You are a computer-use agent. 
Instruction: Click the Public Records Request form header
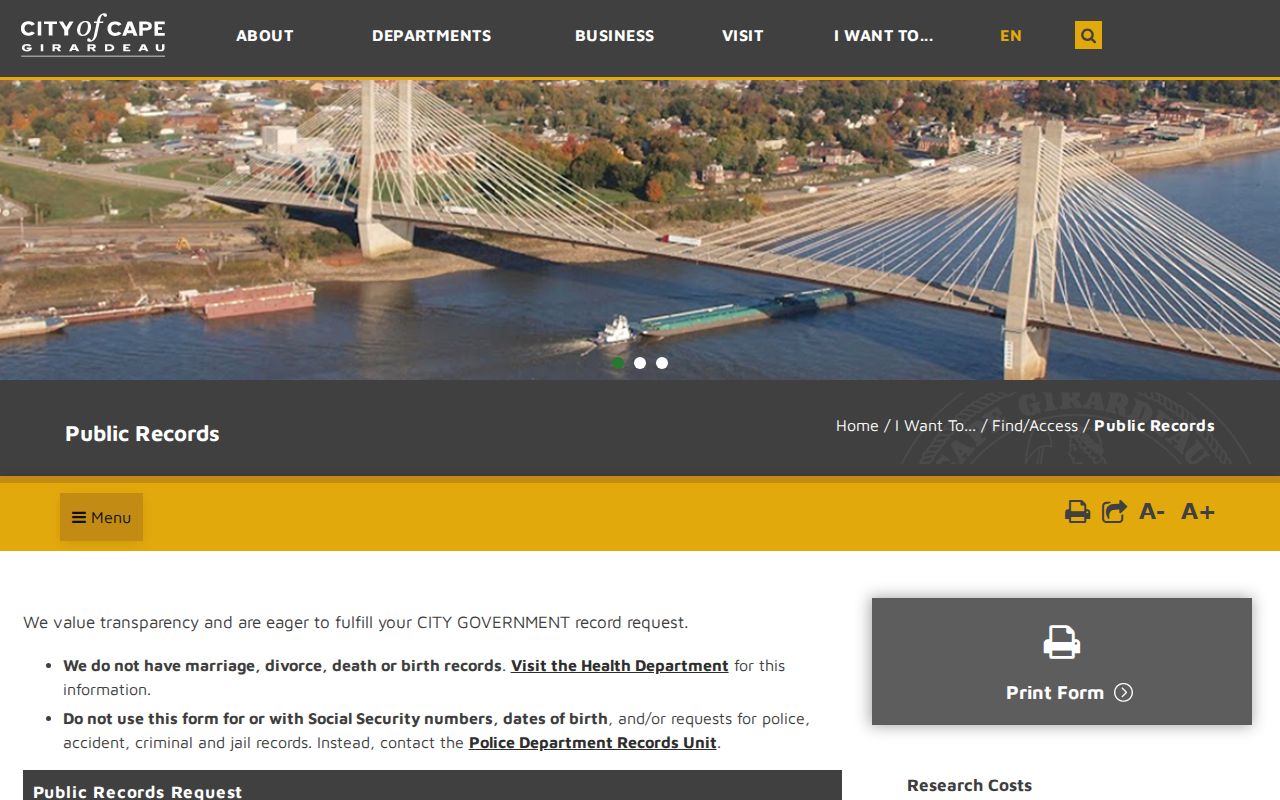(x=432, y=785)
